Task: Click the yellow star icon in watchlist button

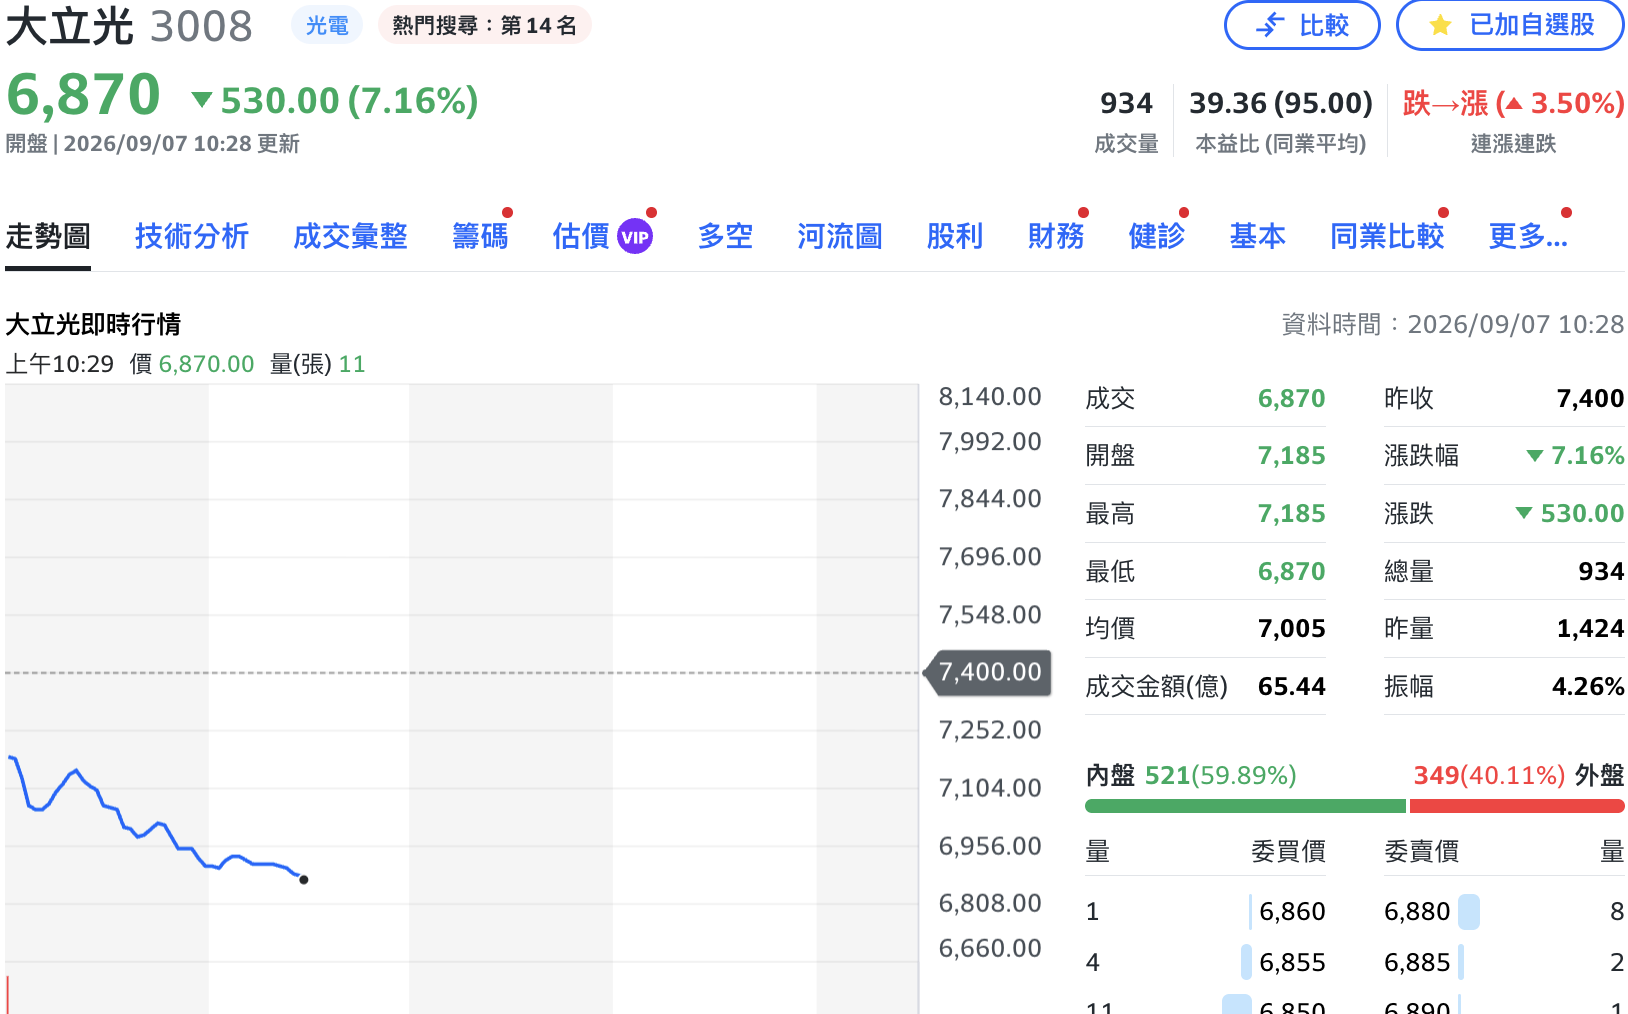Action: (1440, 25)
